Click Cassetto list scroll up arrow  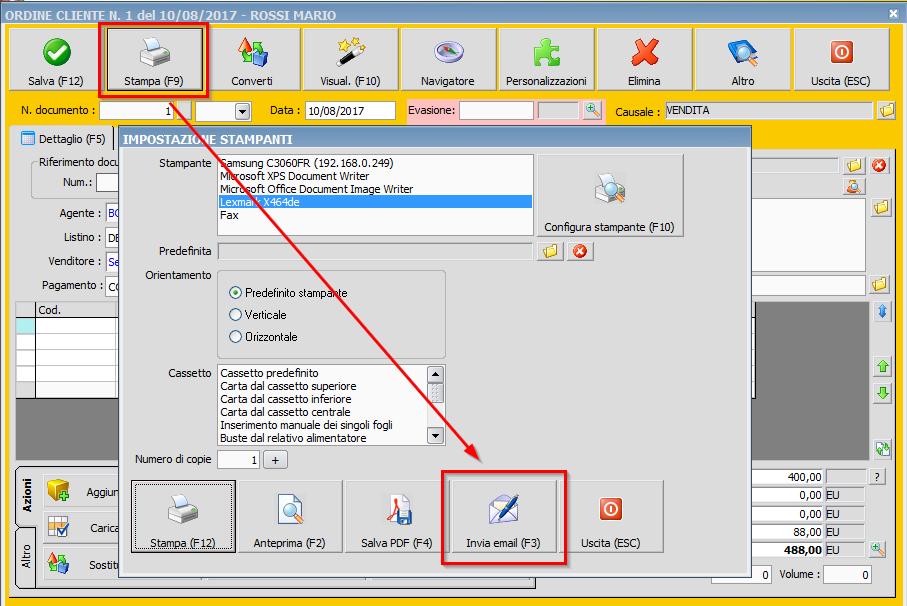pyautogui.click(x=436, y=374)
